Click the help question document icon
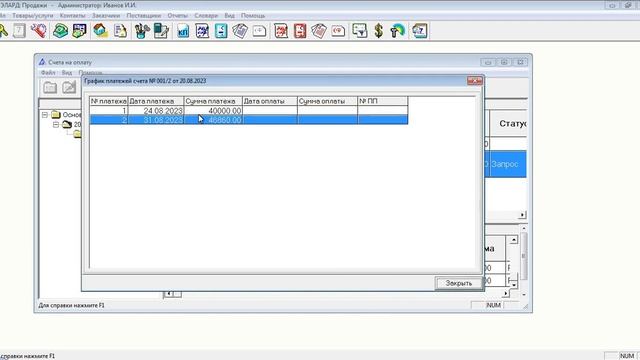 coord(420,31)
